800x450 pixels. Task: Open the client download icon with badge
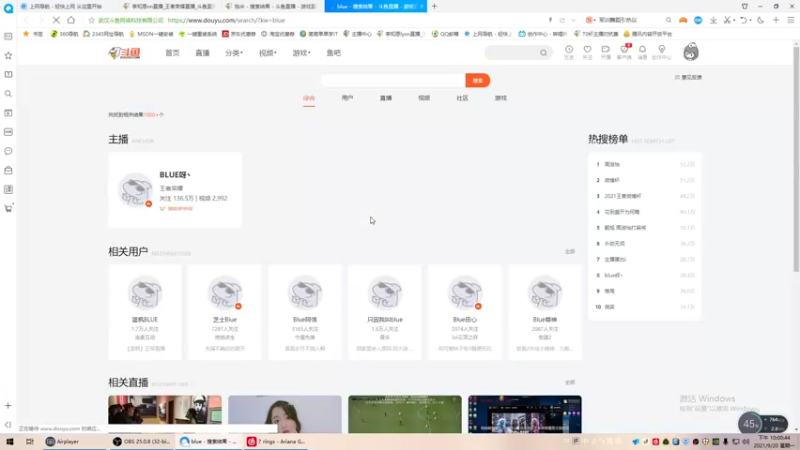pos(624,52)
